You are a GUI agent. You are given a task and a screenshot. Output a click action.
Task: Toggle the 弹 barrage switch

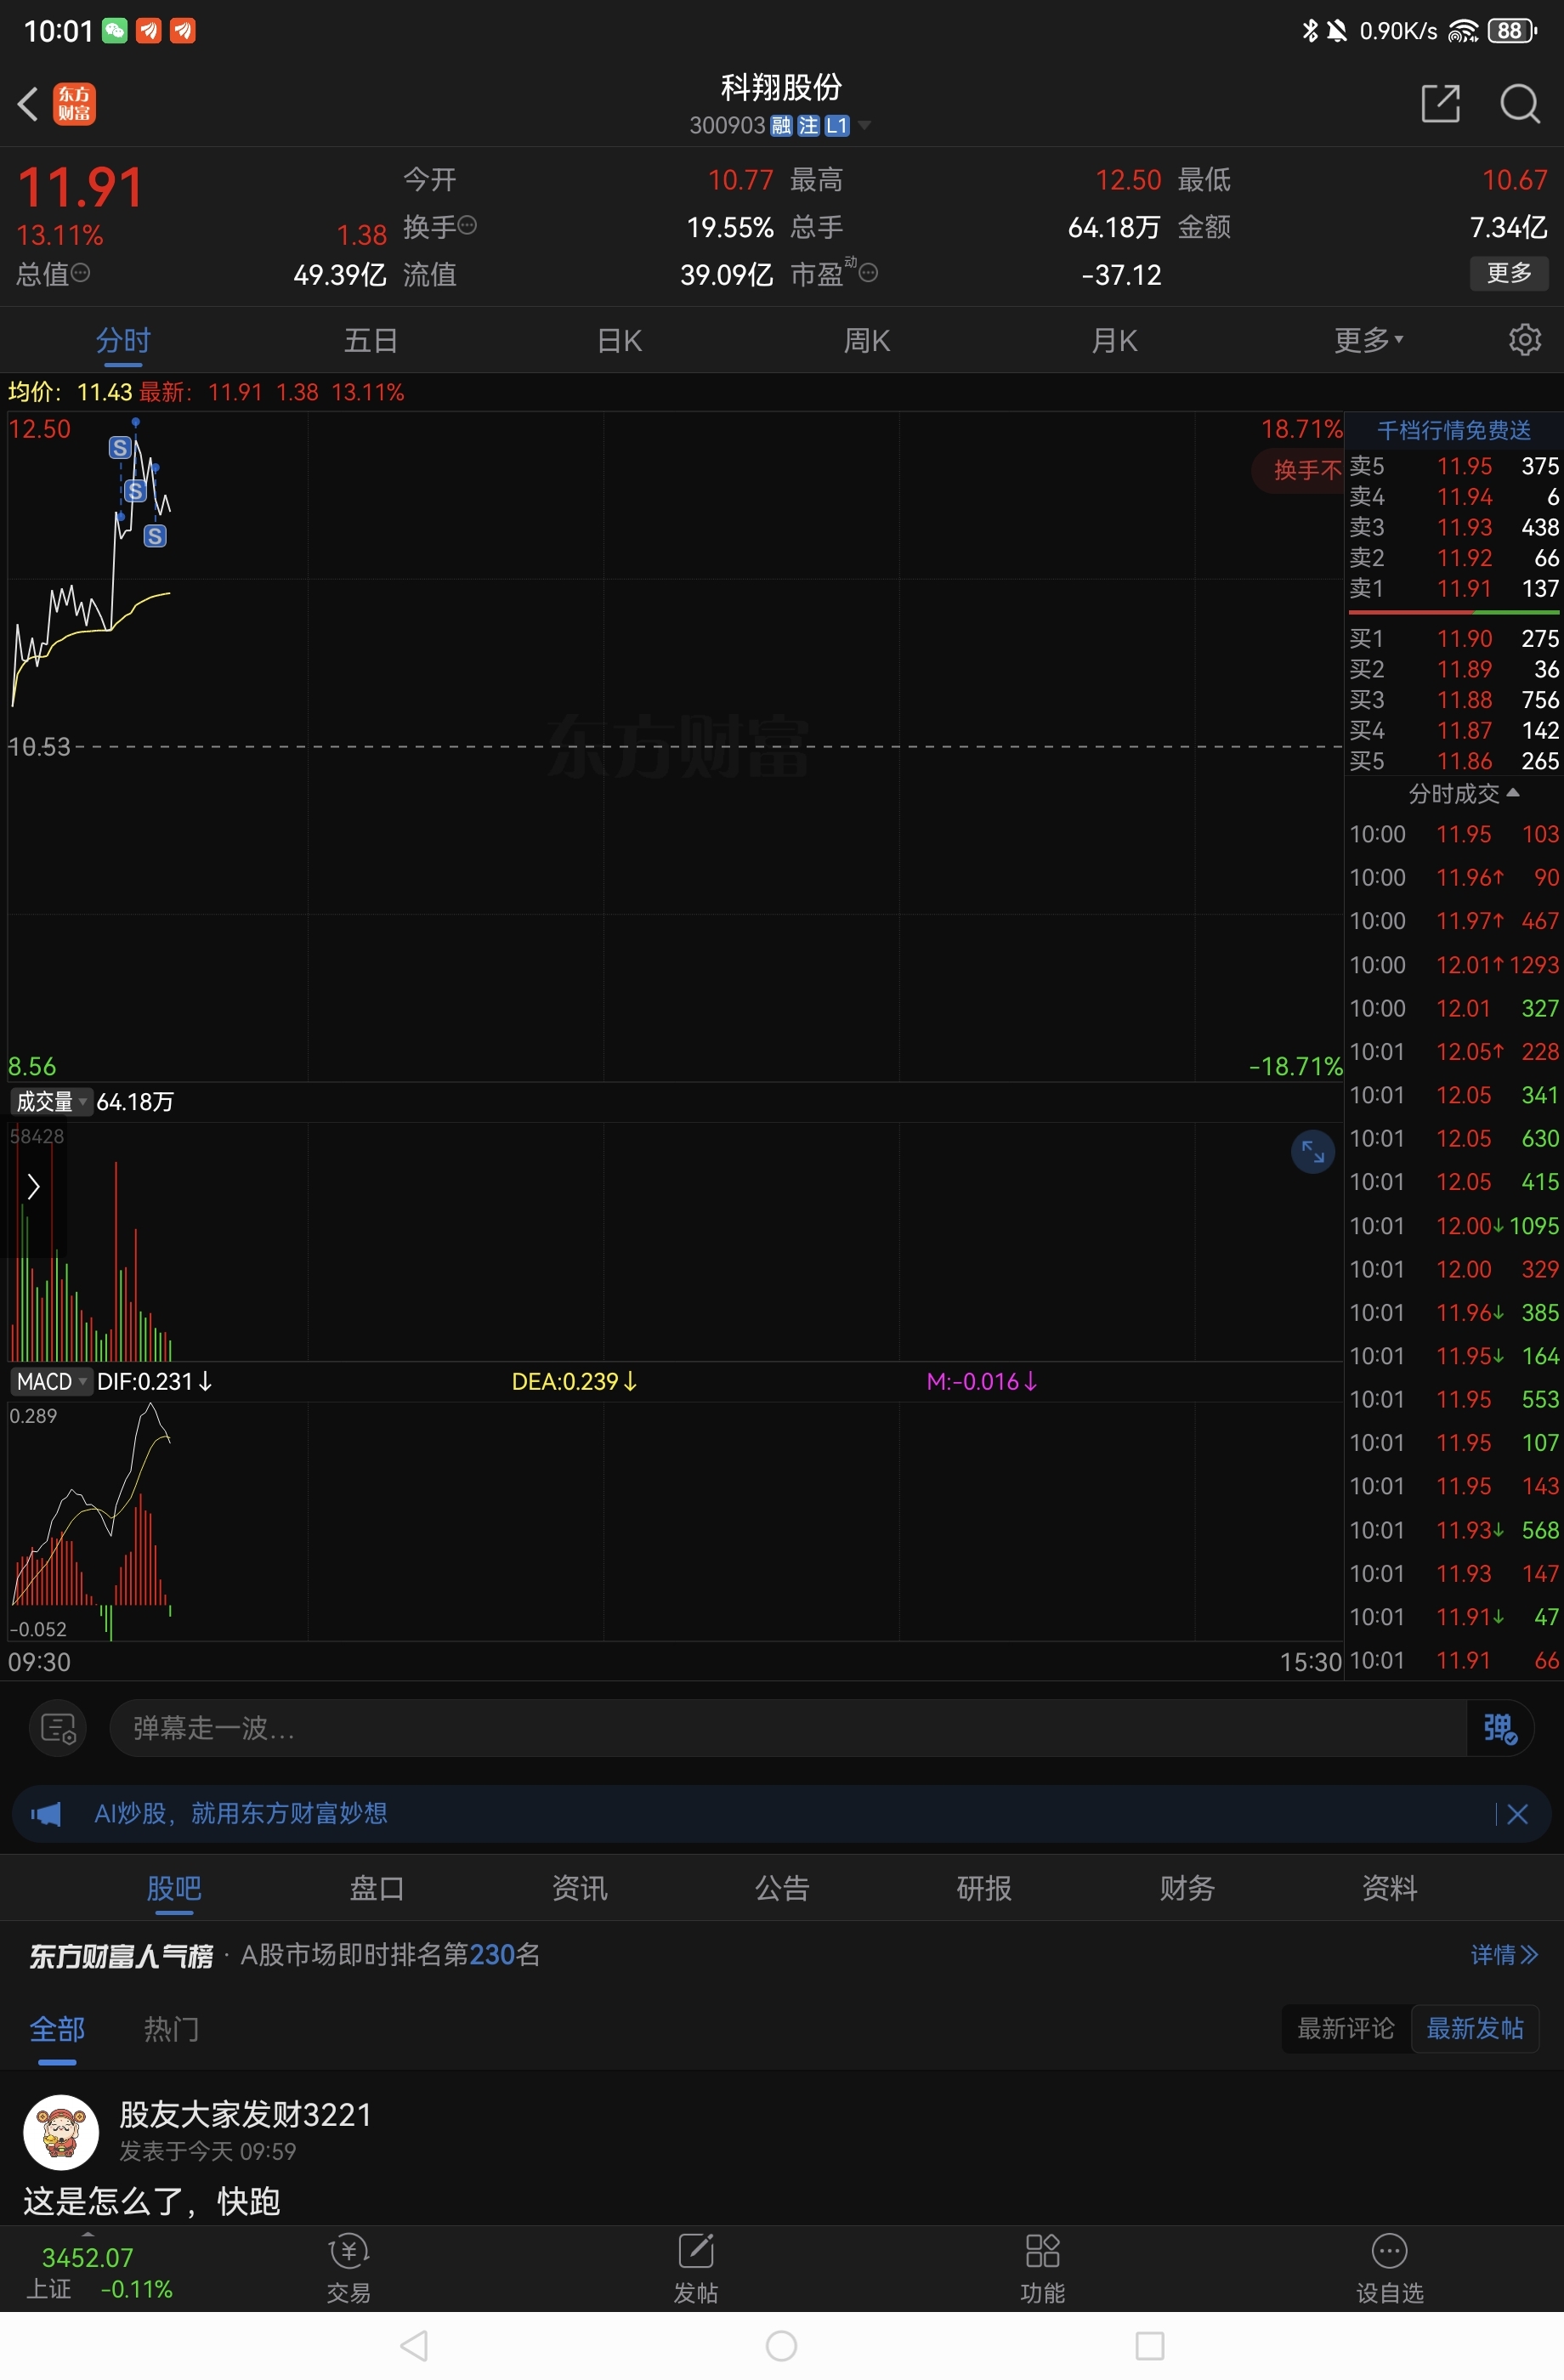[x=1499, y=1727]
